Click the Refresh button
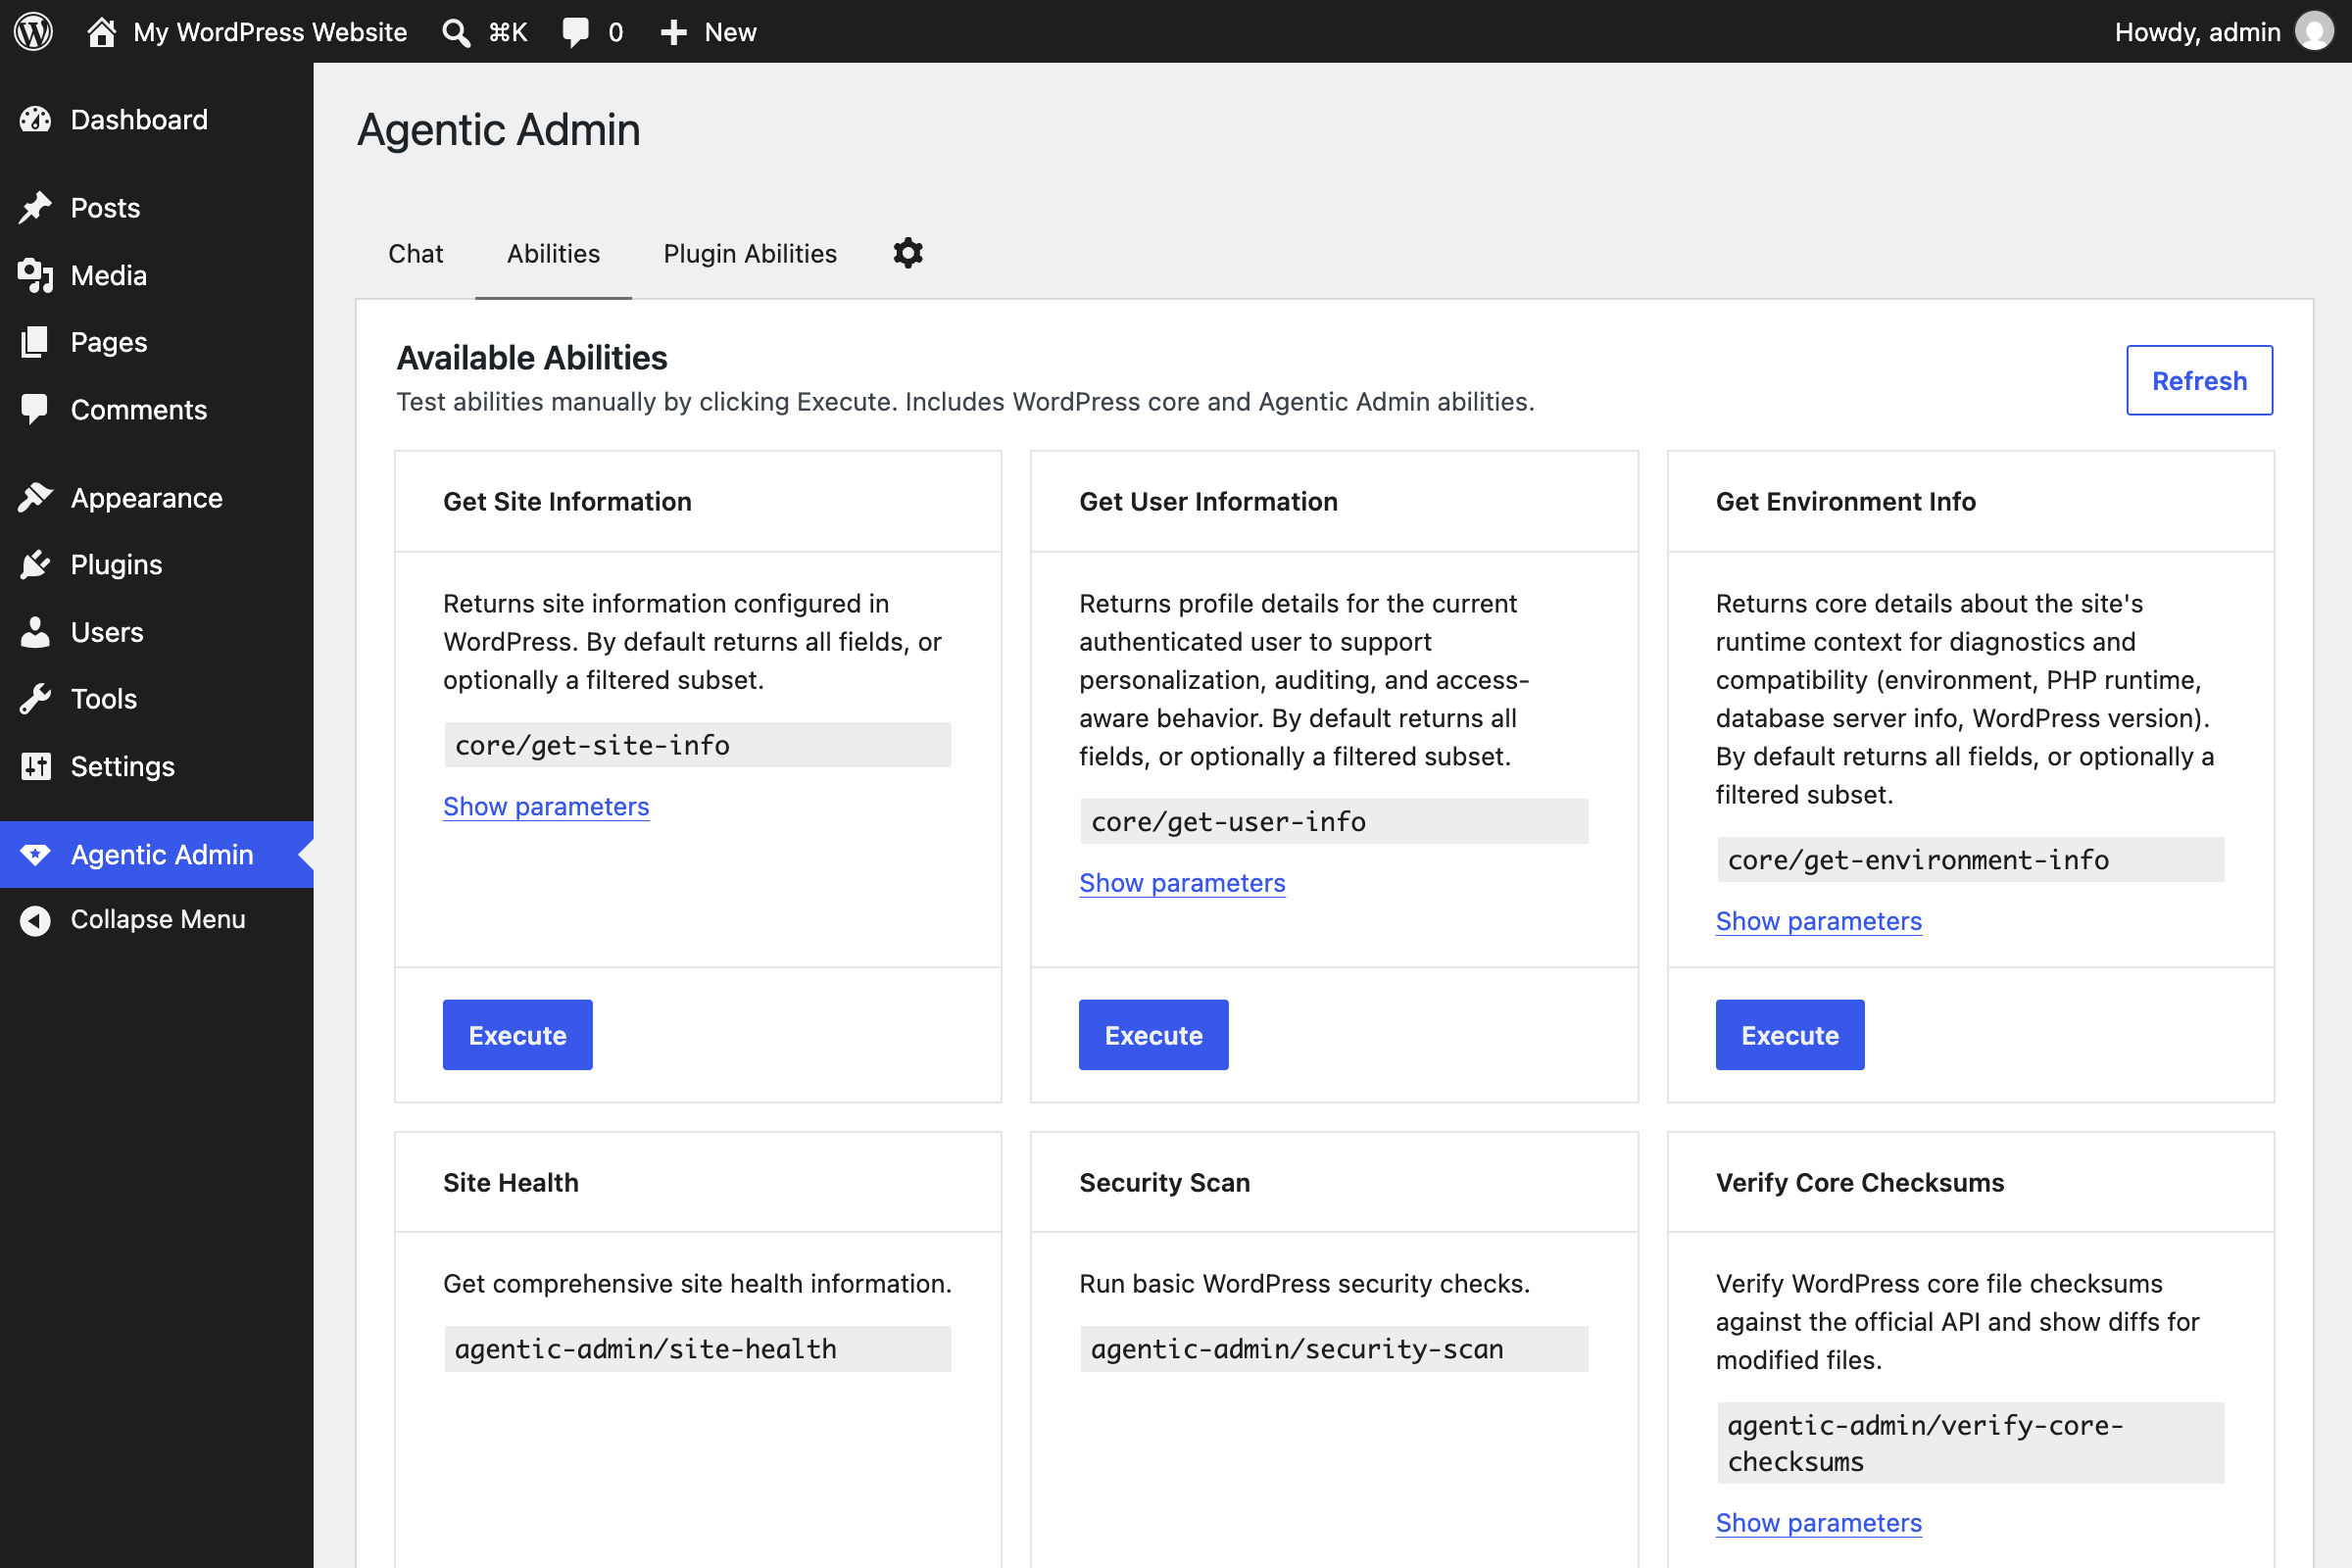2352x1568 pixels. 2199,380
